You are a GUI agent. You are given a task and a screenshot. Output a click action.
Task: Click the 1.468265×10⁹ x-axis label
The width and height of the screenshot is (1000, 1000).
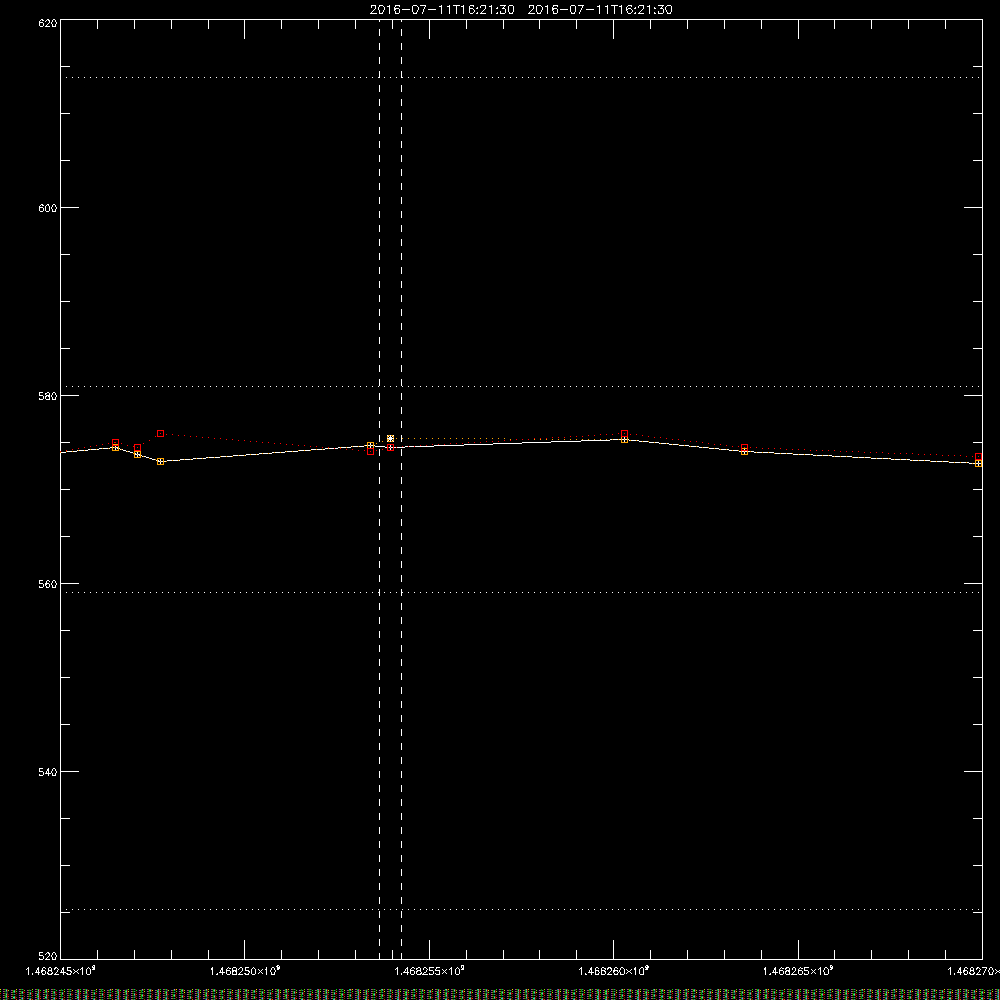point(798,971)
